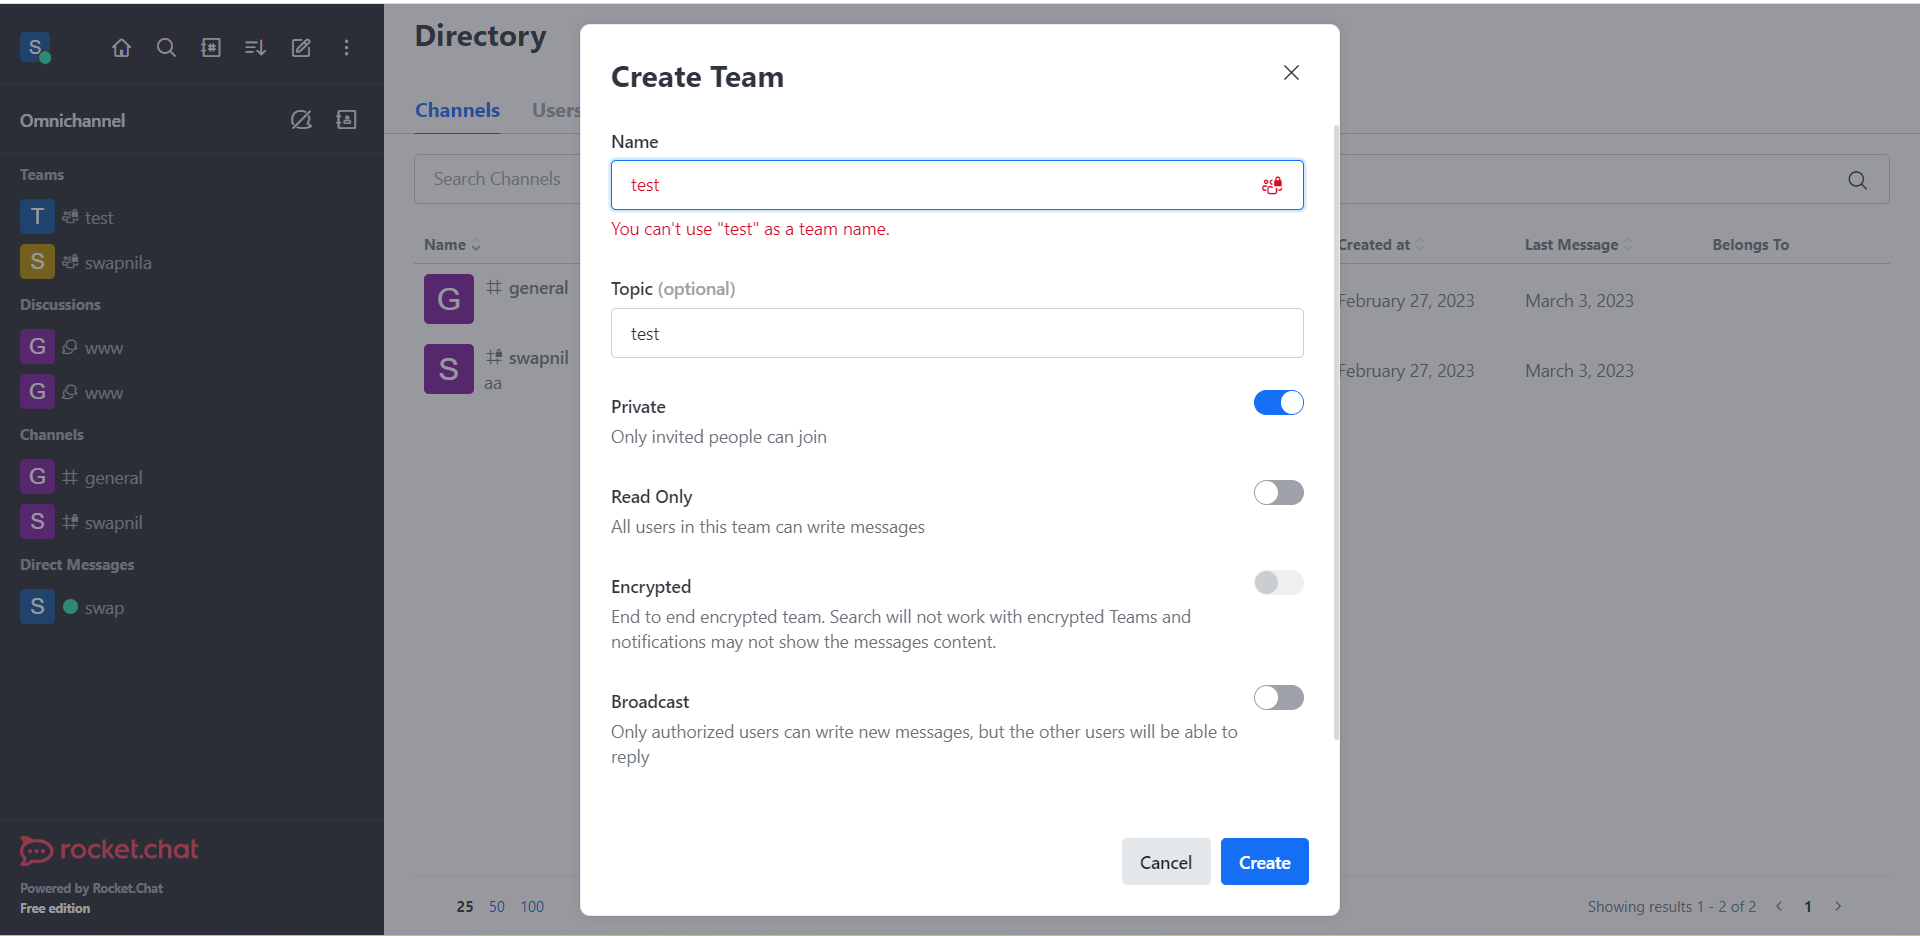Image resolution: width=1920 pixels, height=936 pixels.
Task: Enable the Encrypted toggle
Action: point(1278,582)
